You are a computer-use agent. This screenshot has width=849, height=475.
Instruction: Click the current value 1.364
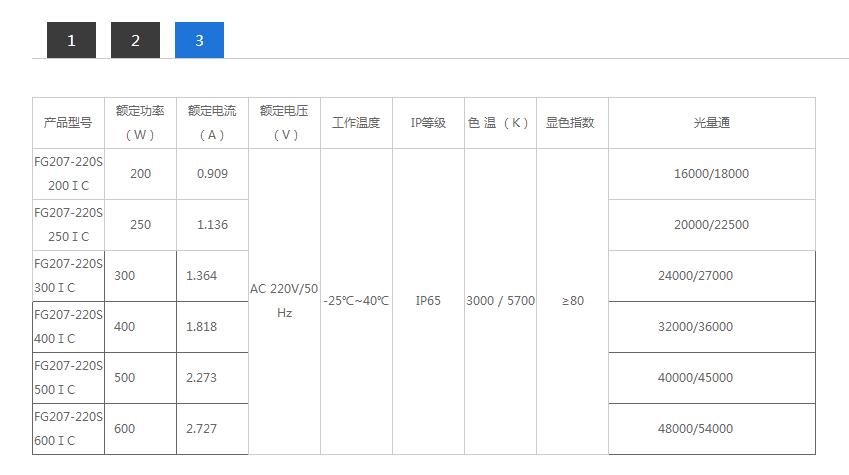(x=201, y=276)
